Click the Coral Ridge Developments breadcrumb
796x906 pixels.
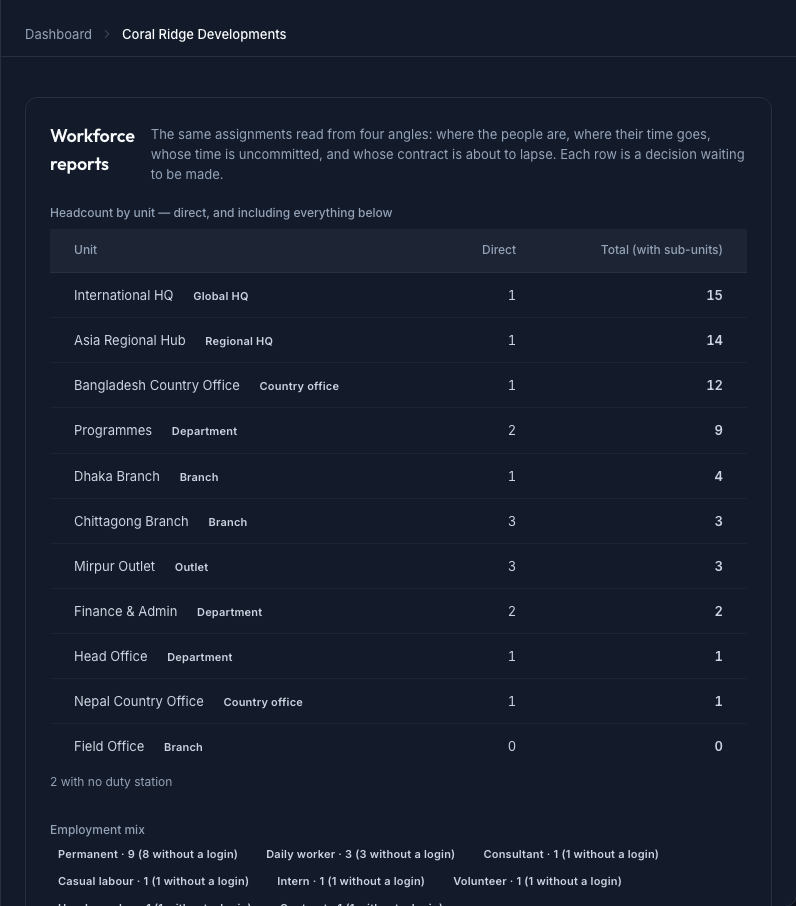point(204,35)
